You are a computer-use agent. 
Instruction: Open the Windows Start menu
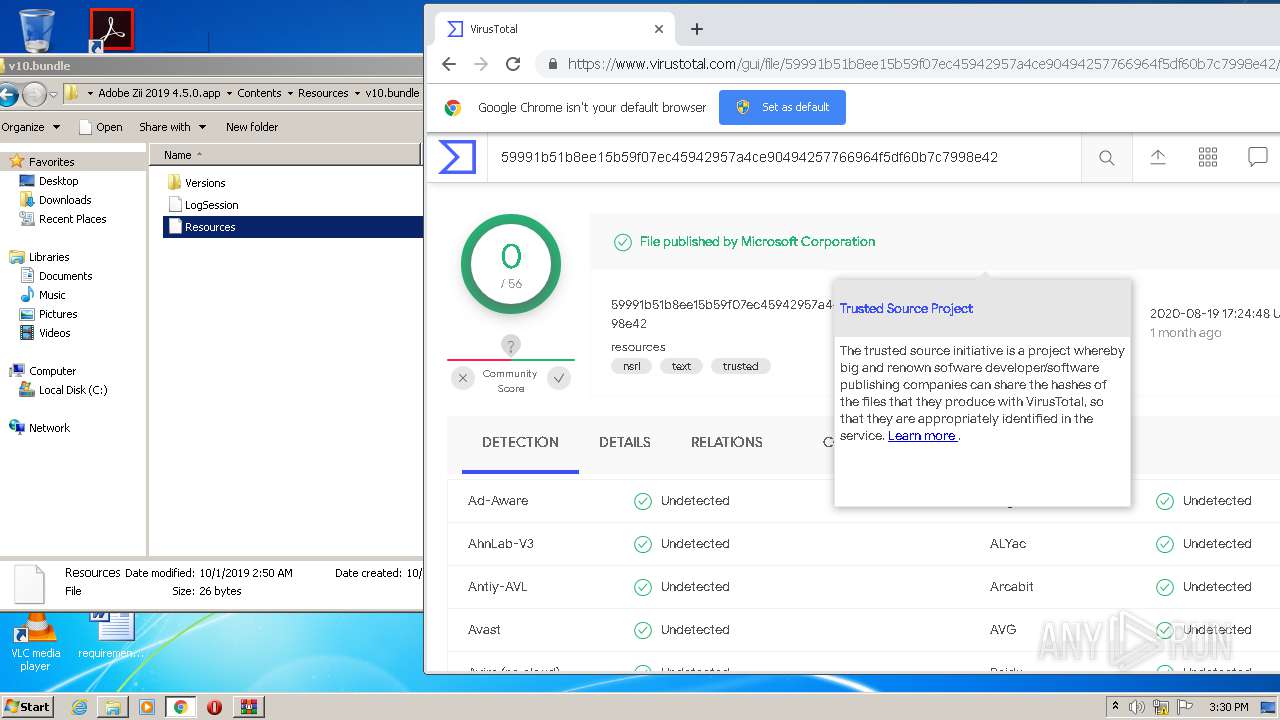click(27, 706)
